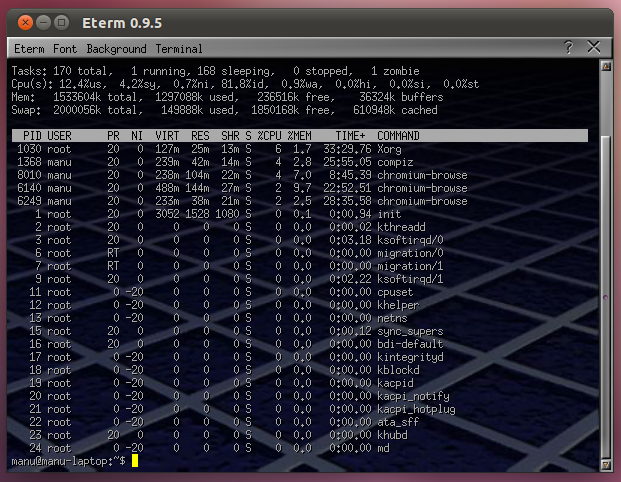
Task: Click the '236516k free' memory value
Action: 293,97
